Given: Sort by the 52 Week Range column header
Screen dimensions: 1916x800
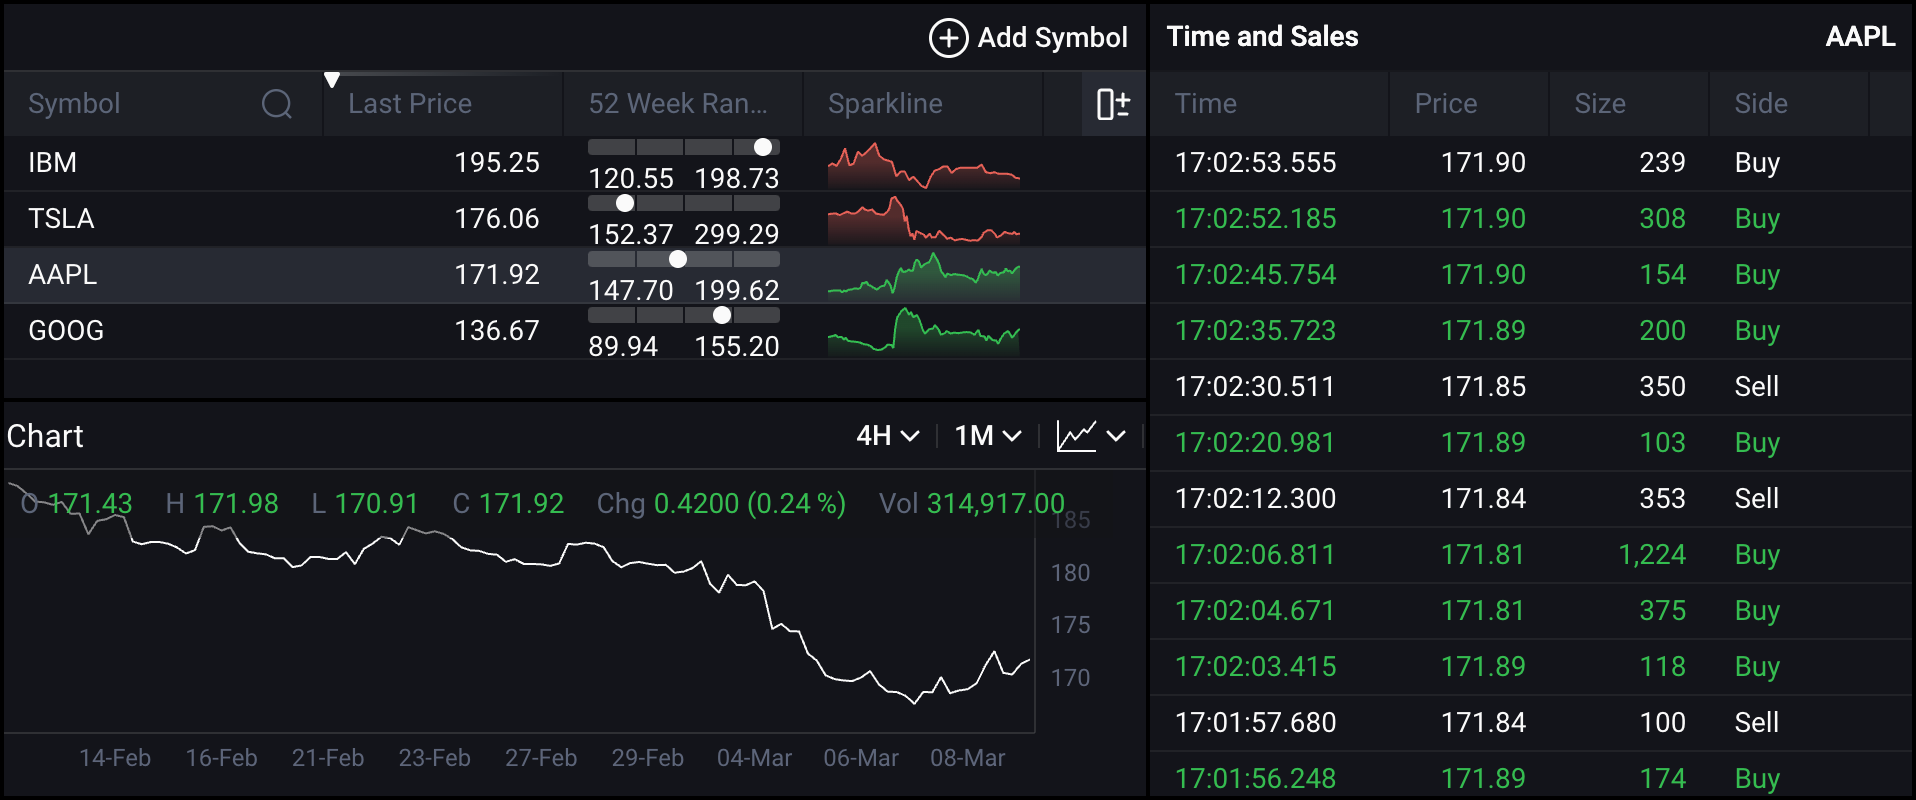Looking at the screenshot, I should (x=678, y=104).
